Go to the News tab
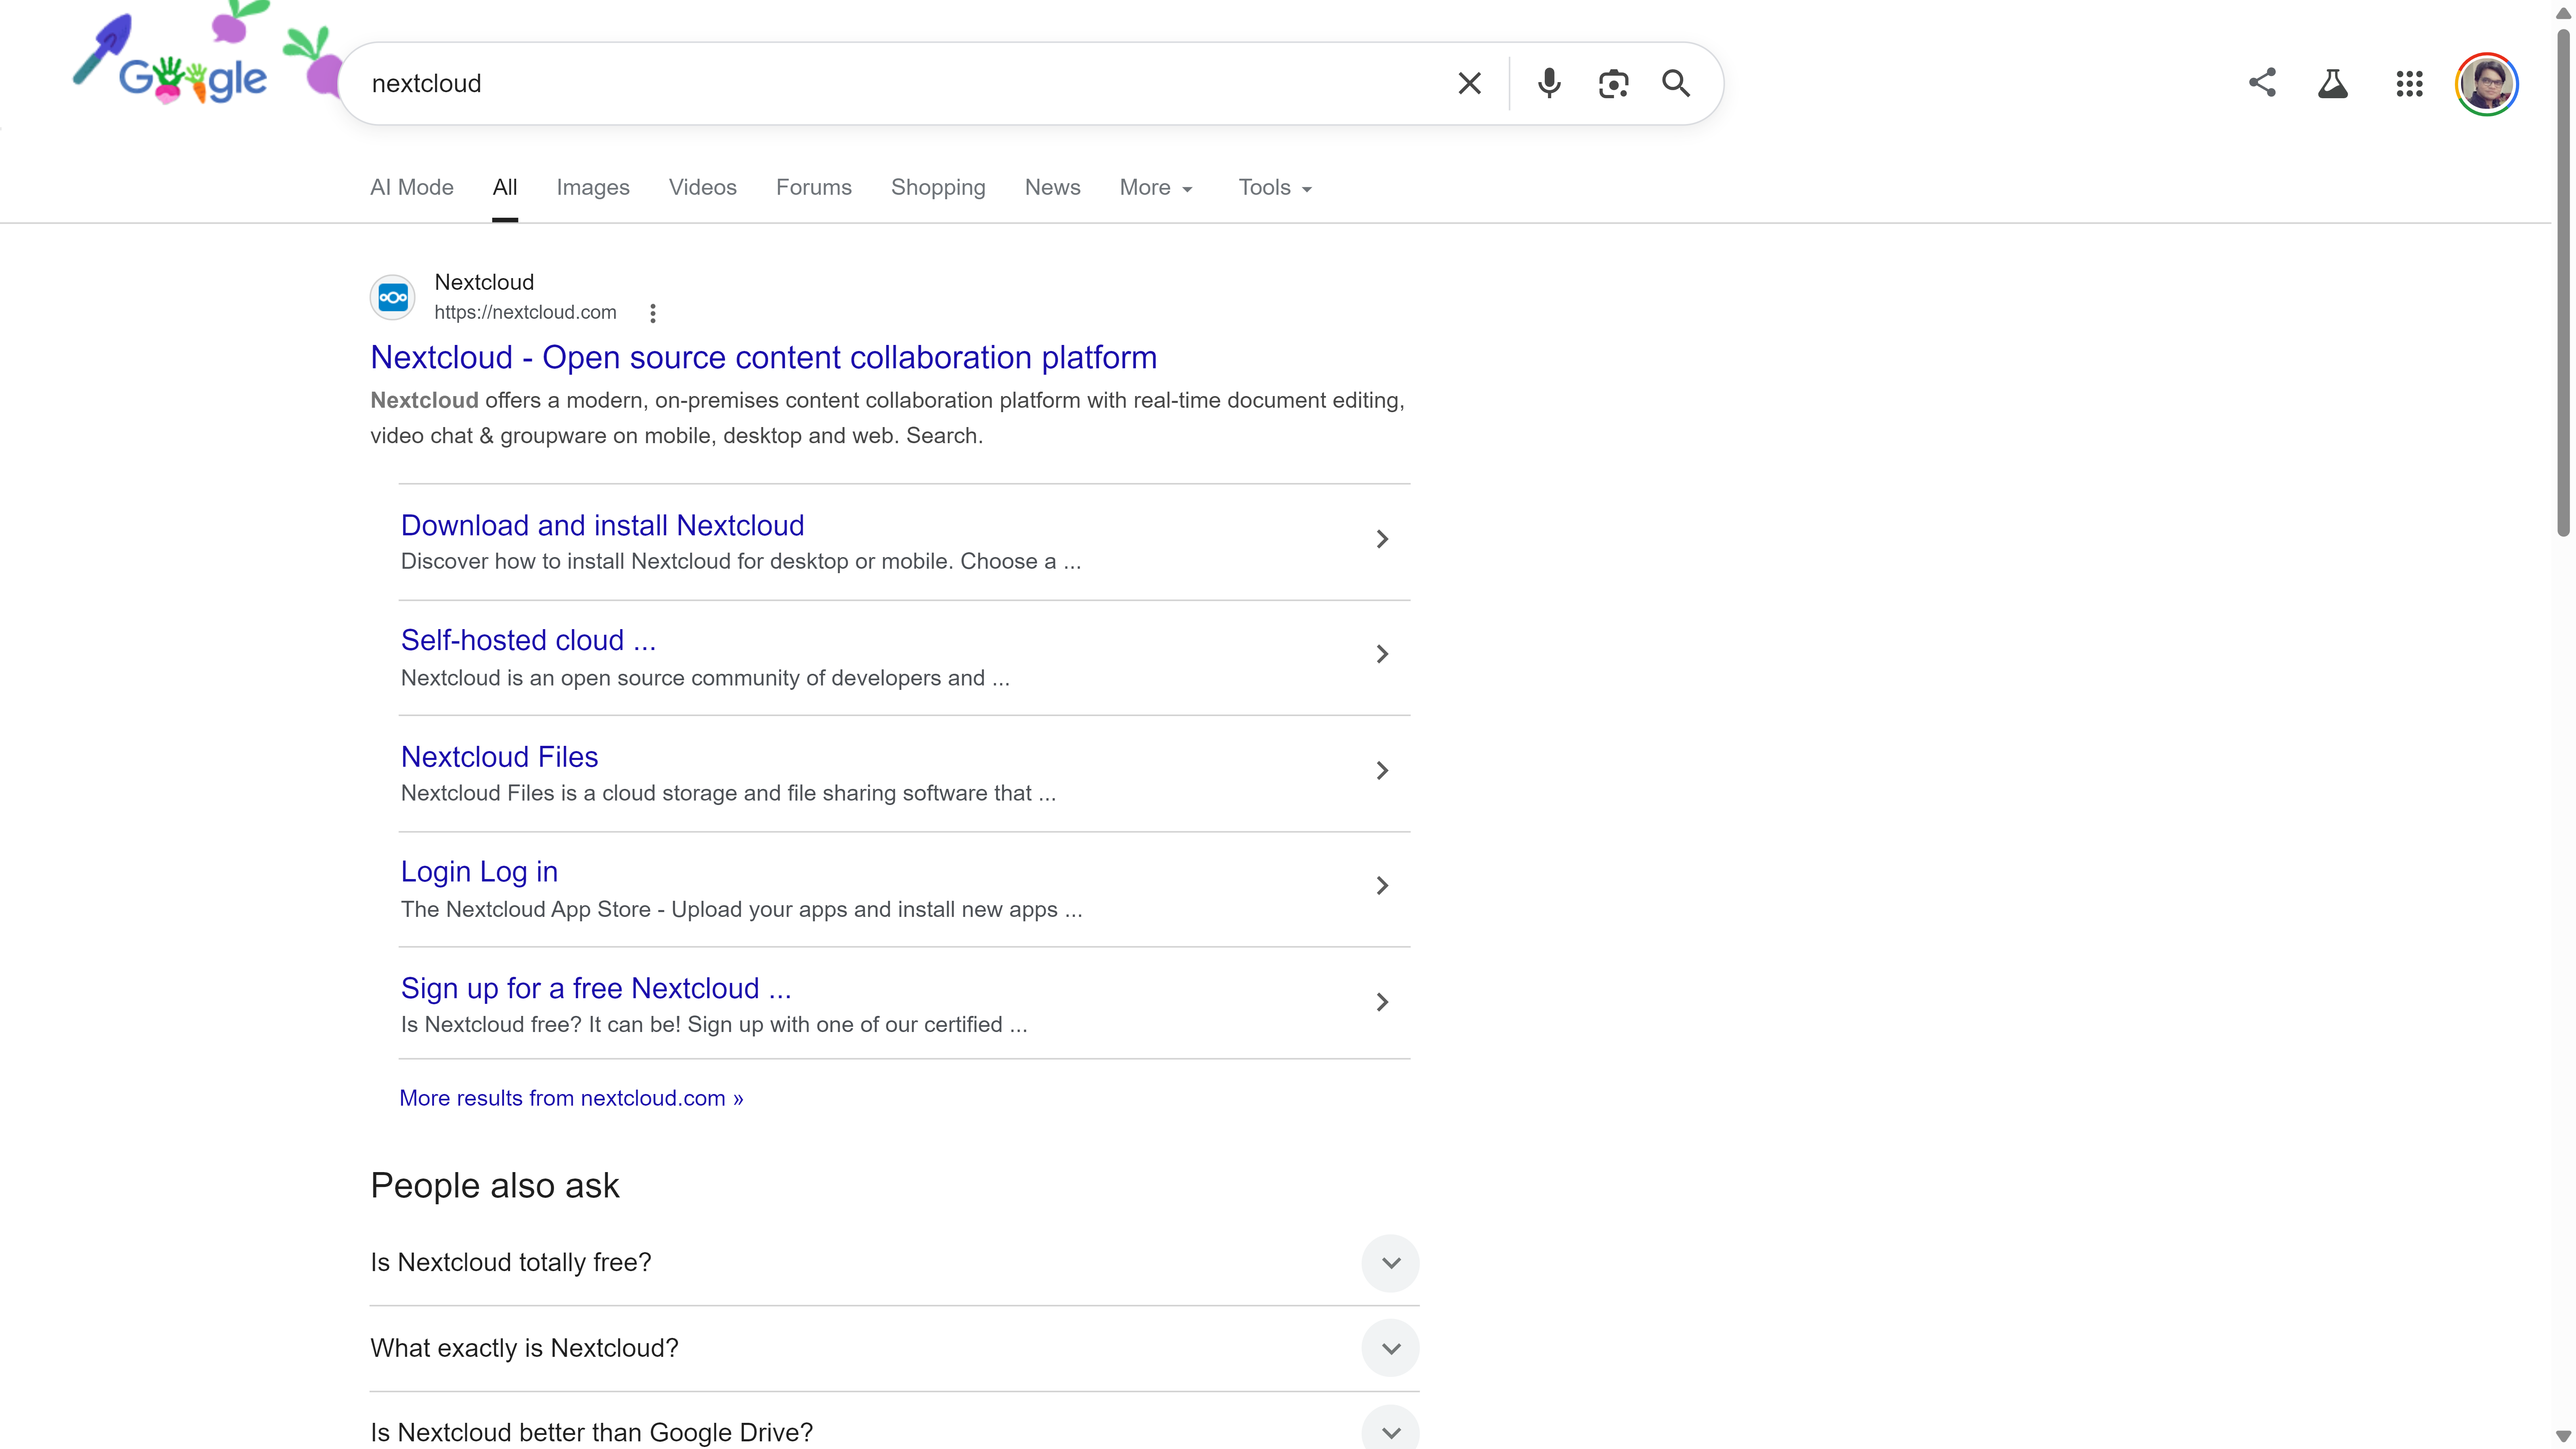 [1052, 187]
